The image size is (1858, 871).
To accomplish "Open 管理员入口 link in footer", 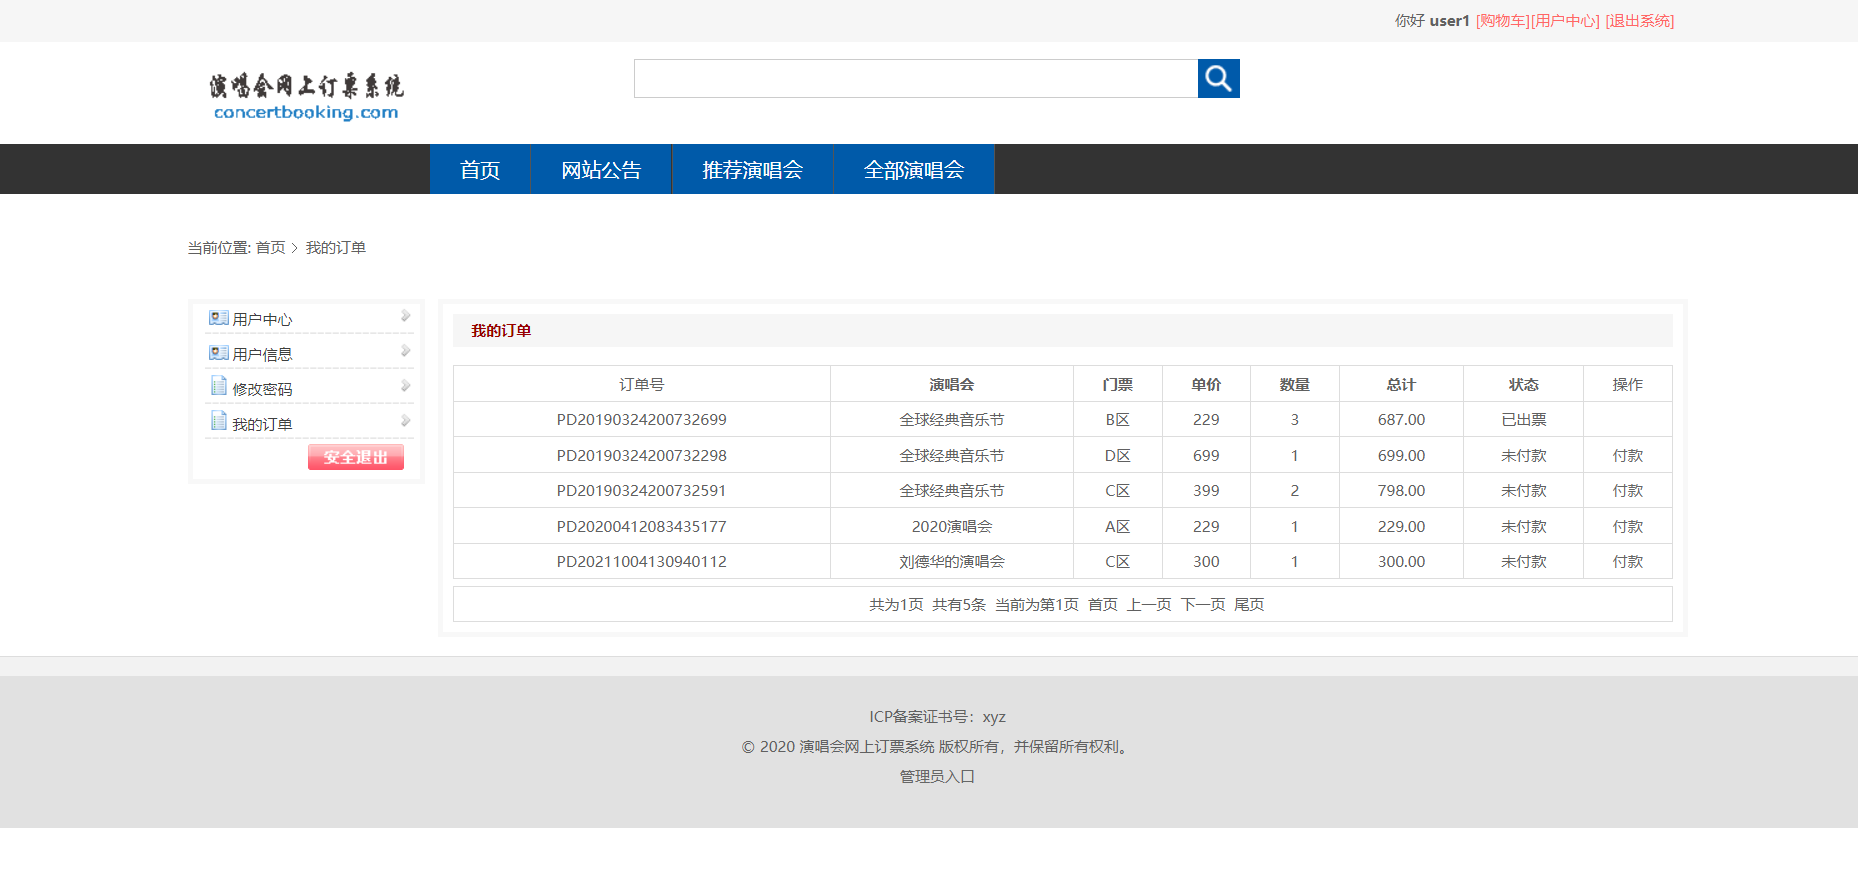I will click(937, 776).
